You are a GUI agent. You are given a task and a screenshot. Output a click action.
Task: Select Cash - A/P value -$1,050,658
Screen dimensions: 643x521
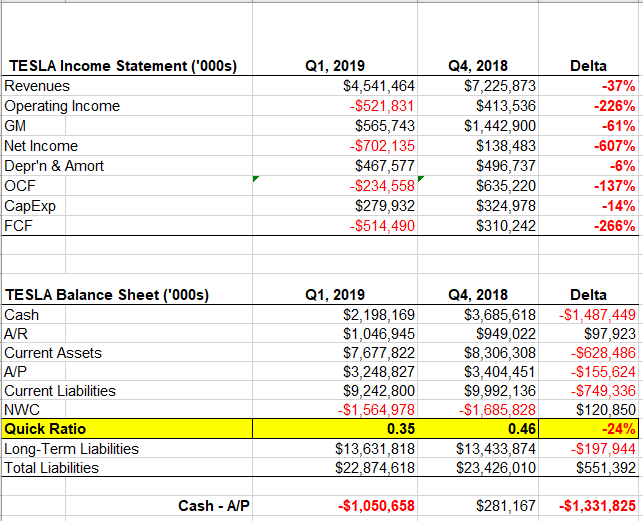[376, 506]
